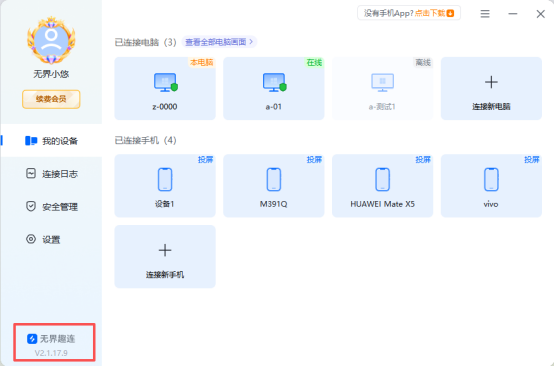This screenshot has height=366, width=554.
Task: Select the vivo phone icon
Action: point(491,179)
